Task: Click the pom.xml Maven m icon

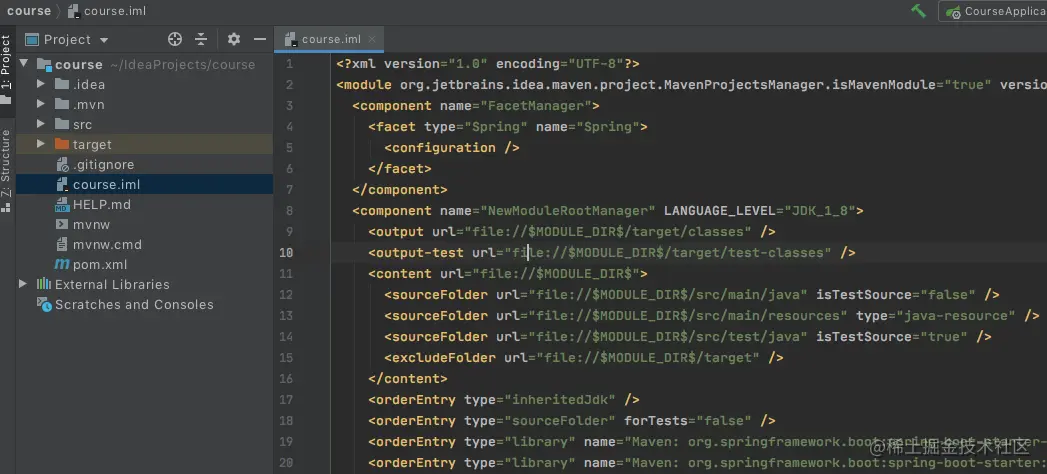Action: click(x=62, y=264)
